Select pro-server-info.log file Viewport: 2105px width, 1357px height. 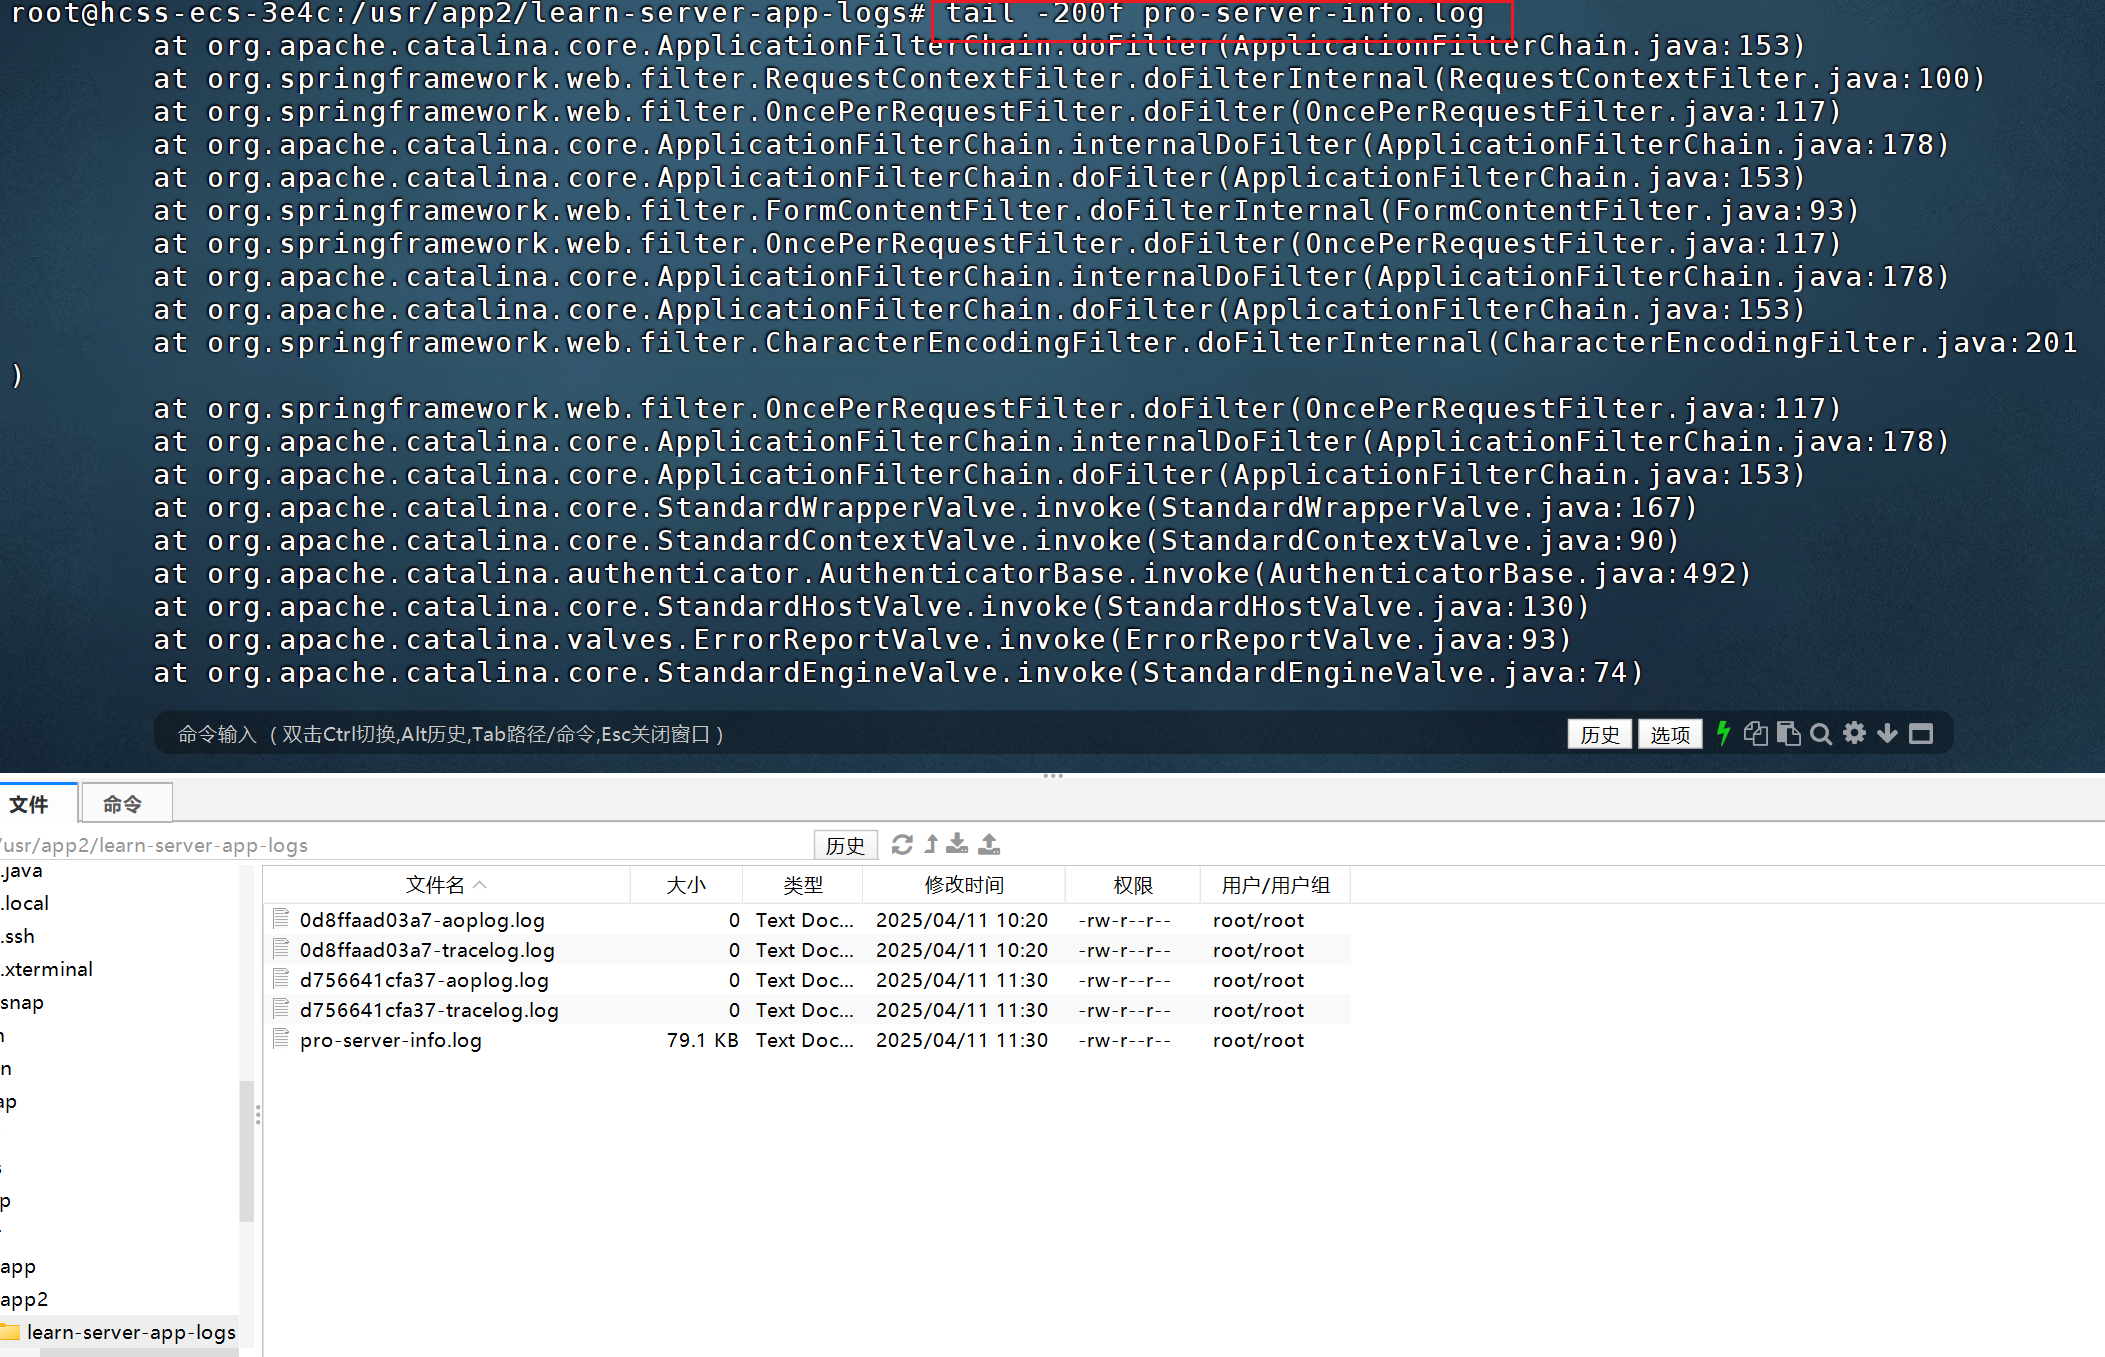[390, 1040]
